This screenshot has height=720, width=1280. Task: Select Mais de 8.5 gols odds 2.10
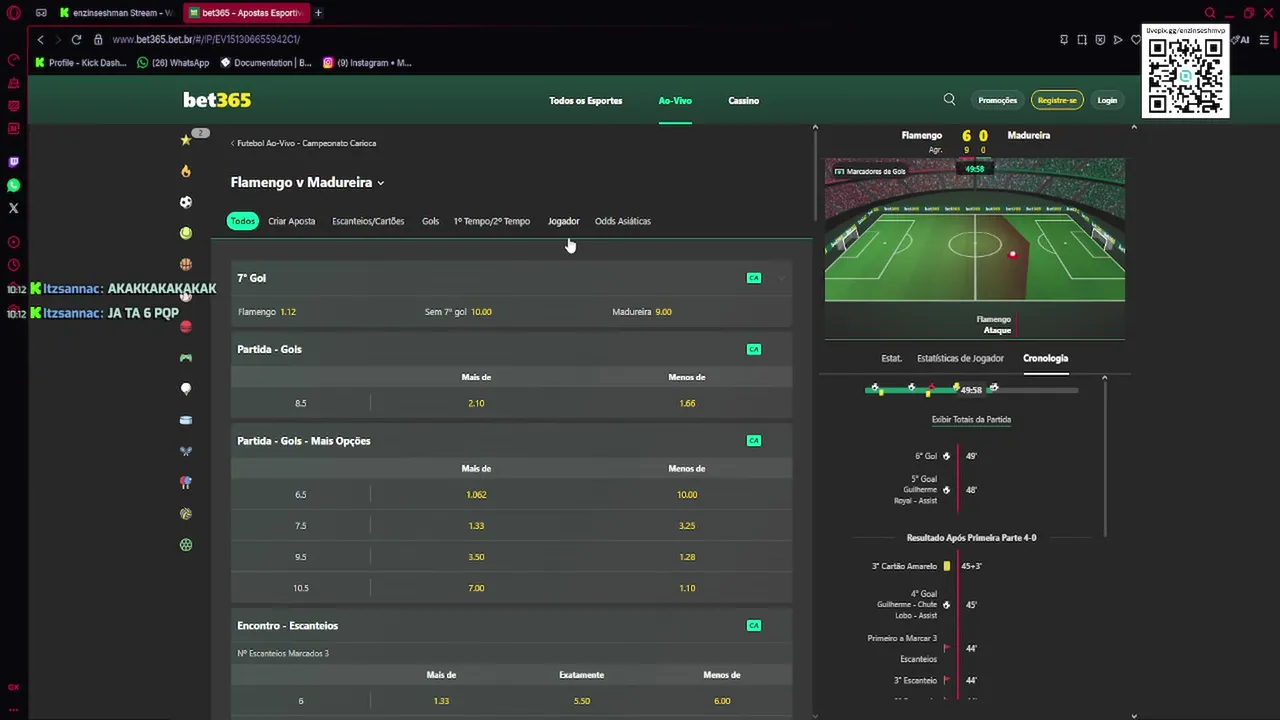pyautogui.click(x=476, y=403)
